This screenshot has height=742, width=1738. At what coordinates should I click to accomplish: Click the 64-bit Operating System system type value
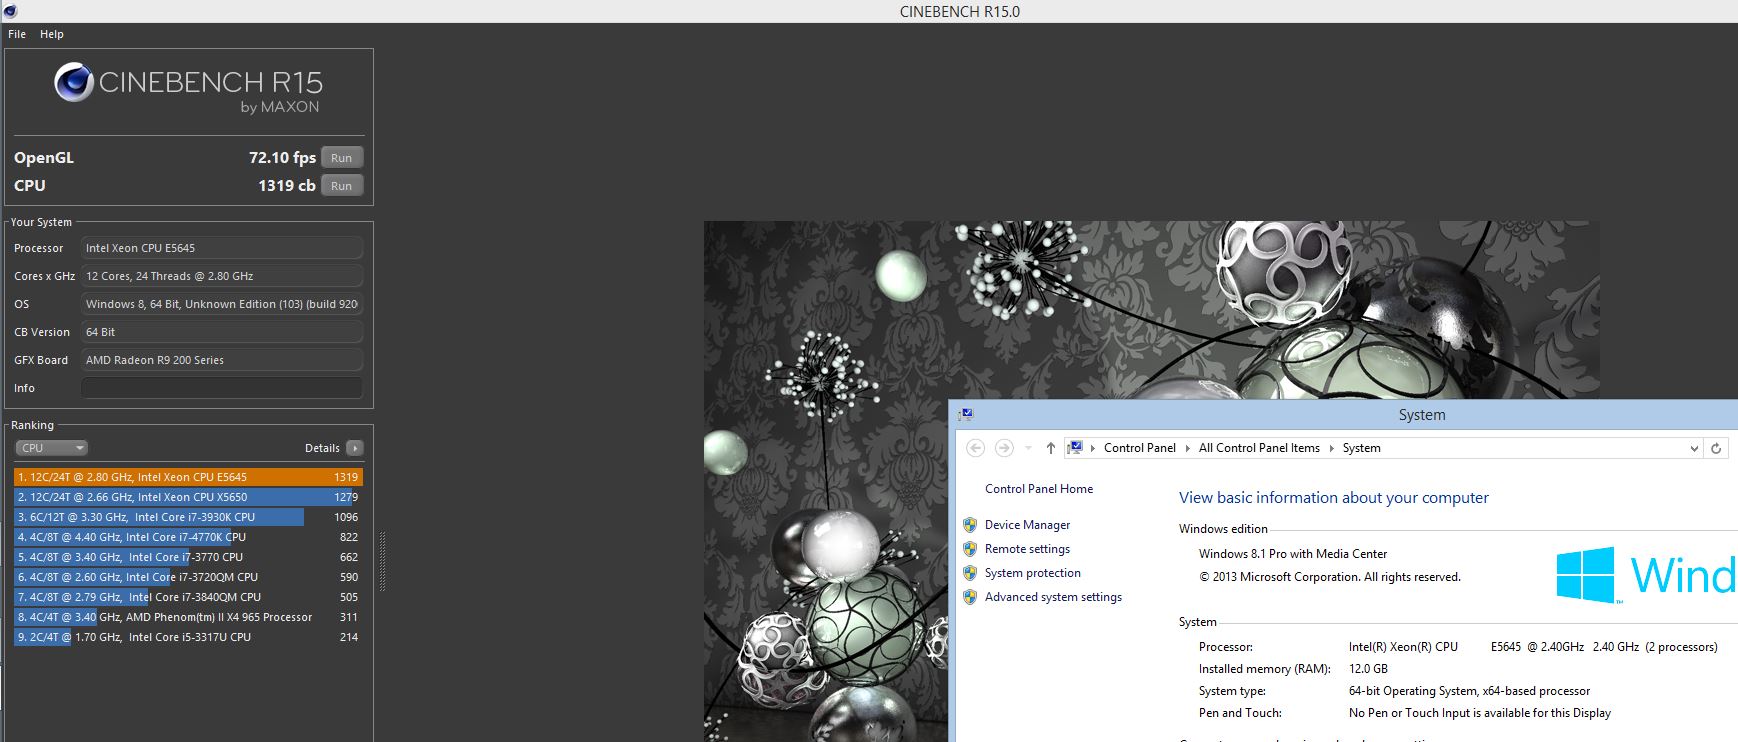click(x=1469, y=691)
